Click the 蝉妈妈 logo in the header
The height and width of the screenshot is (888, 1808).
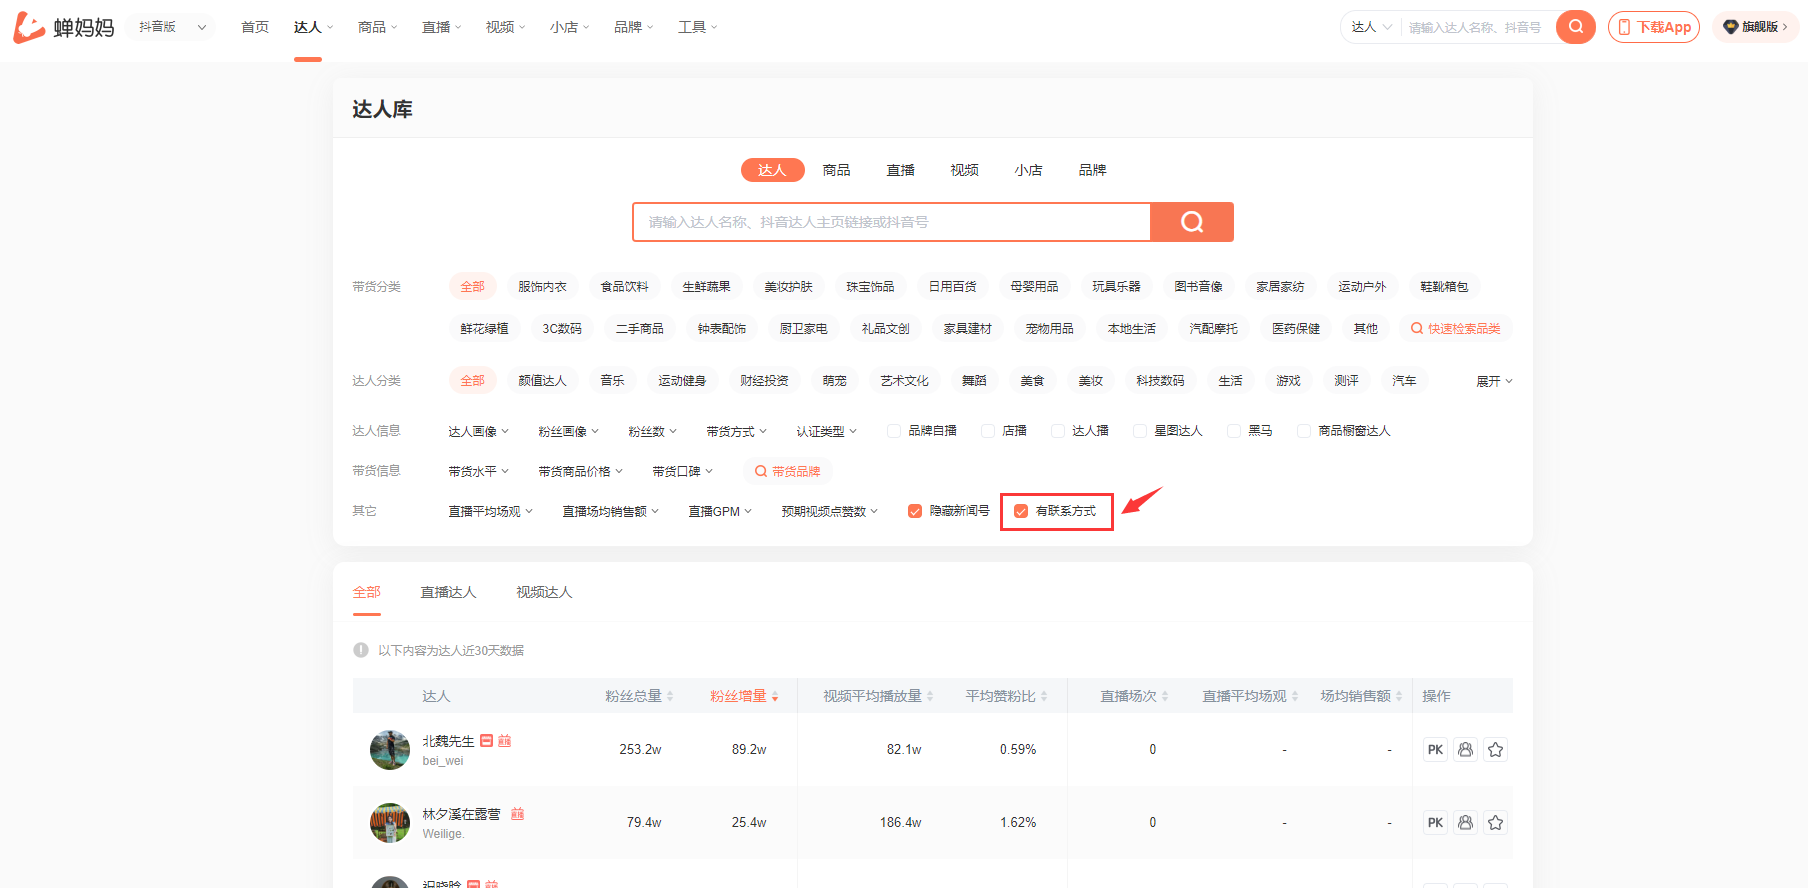(x=64, y=27)
